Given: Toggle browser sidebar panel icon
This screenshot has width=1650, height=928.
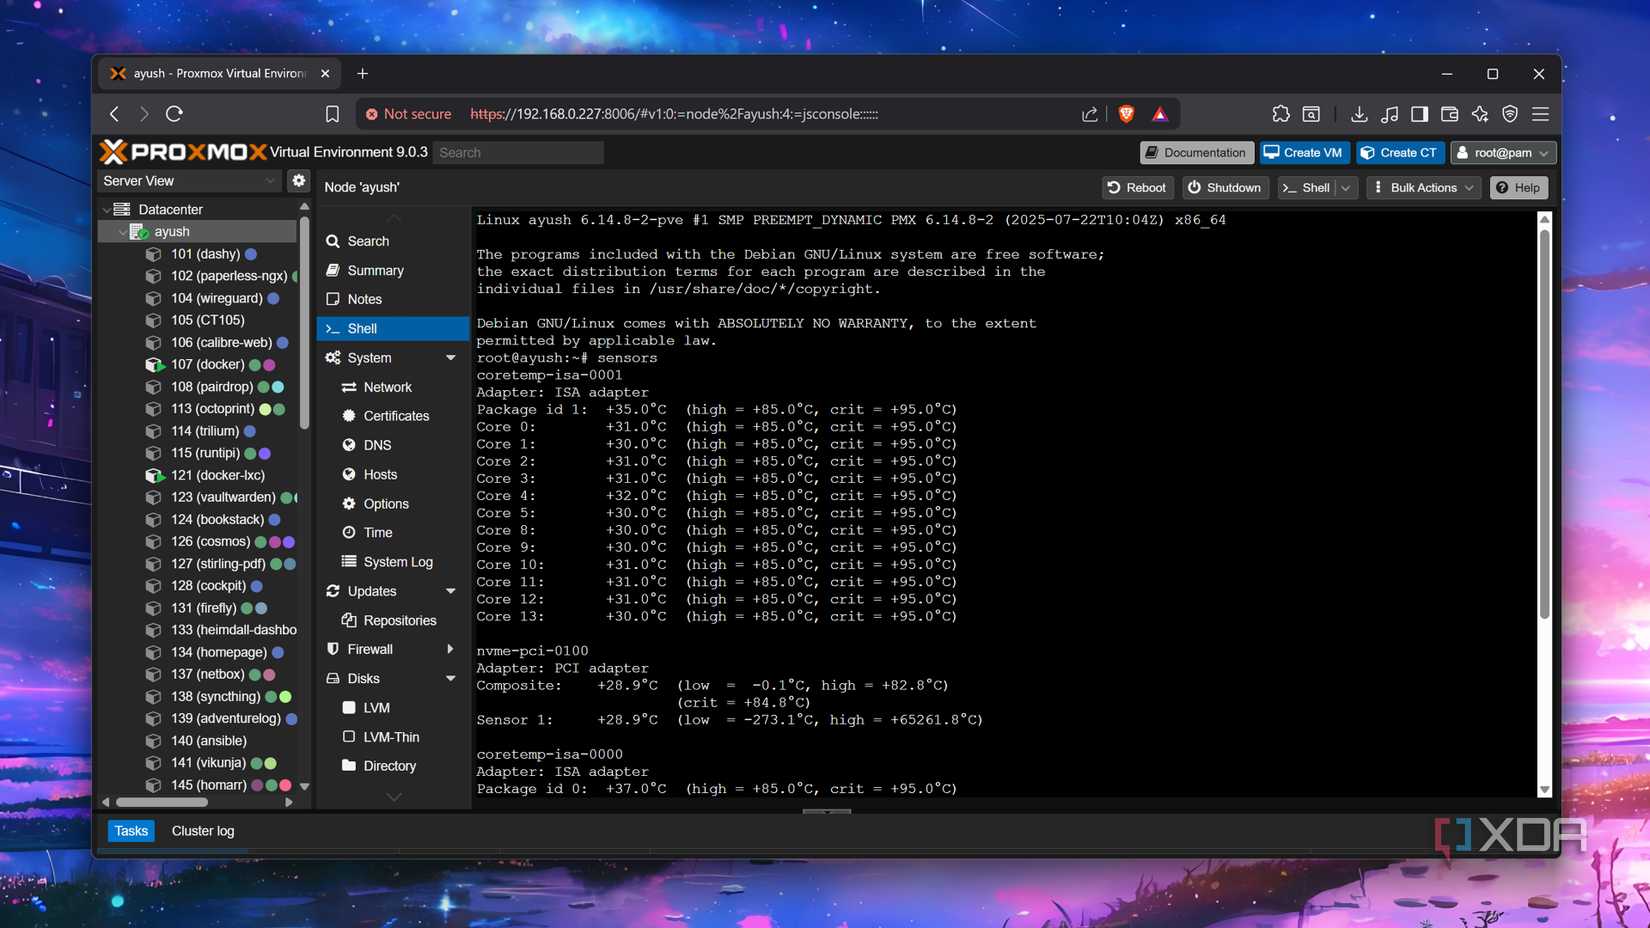Looking at the screenshot, I should pos(1419,114).
